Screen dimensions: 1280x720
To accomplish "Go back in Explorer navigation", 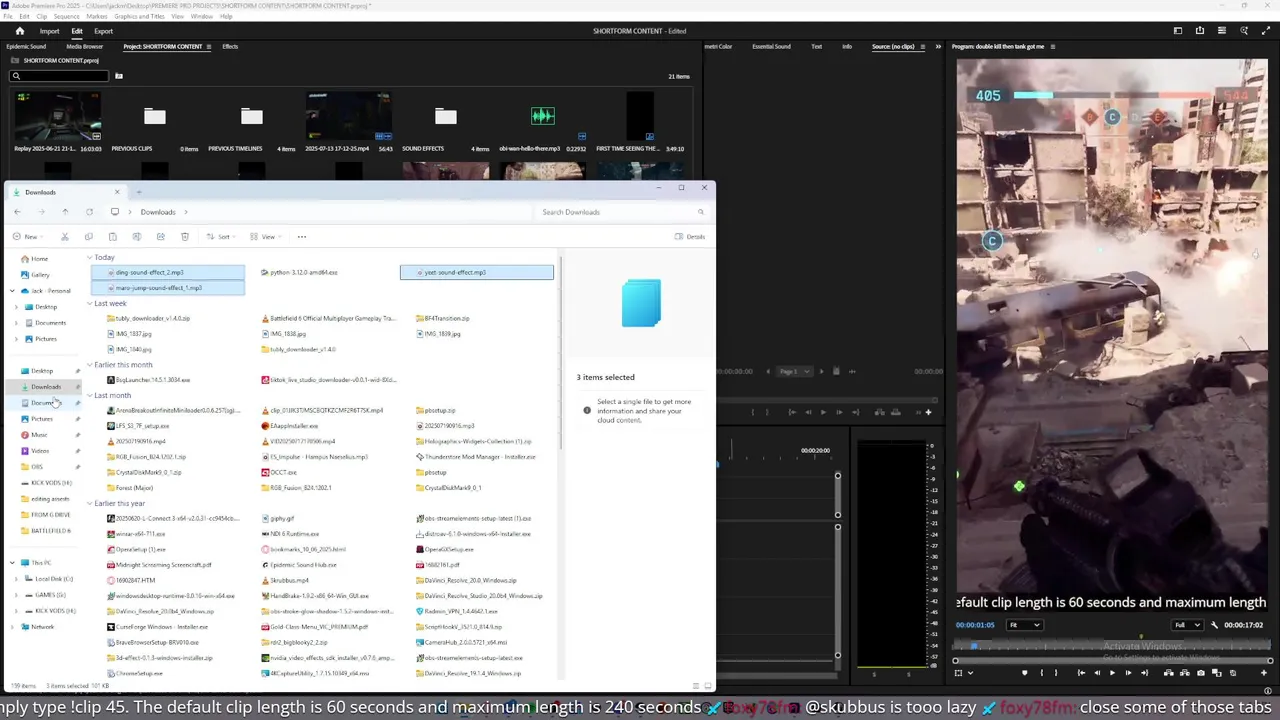I will [x=17, y=212].
